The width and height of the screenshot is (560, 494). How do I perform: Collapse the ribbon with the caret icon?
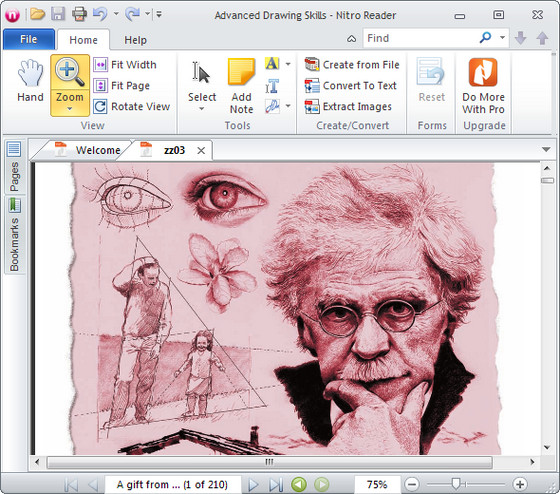352,39
